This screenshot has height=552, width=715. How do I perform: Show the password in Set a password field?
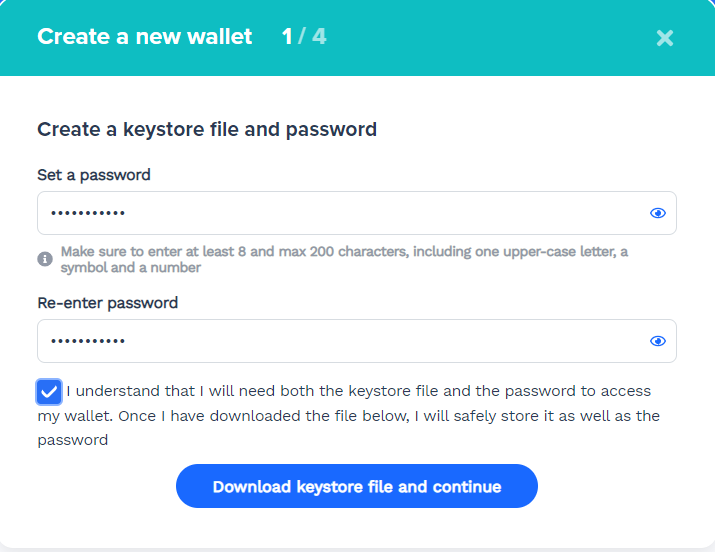658,213
